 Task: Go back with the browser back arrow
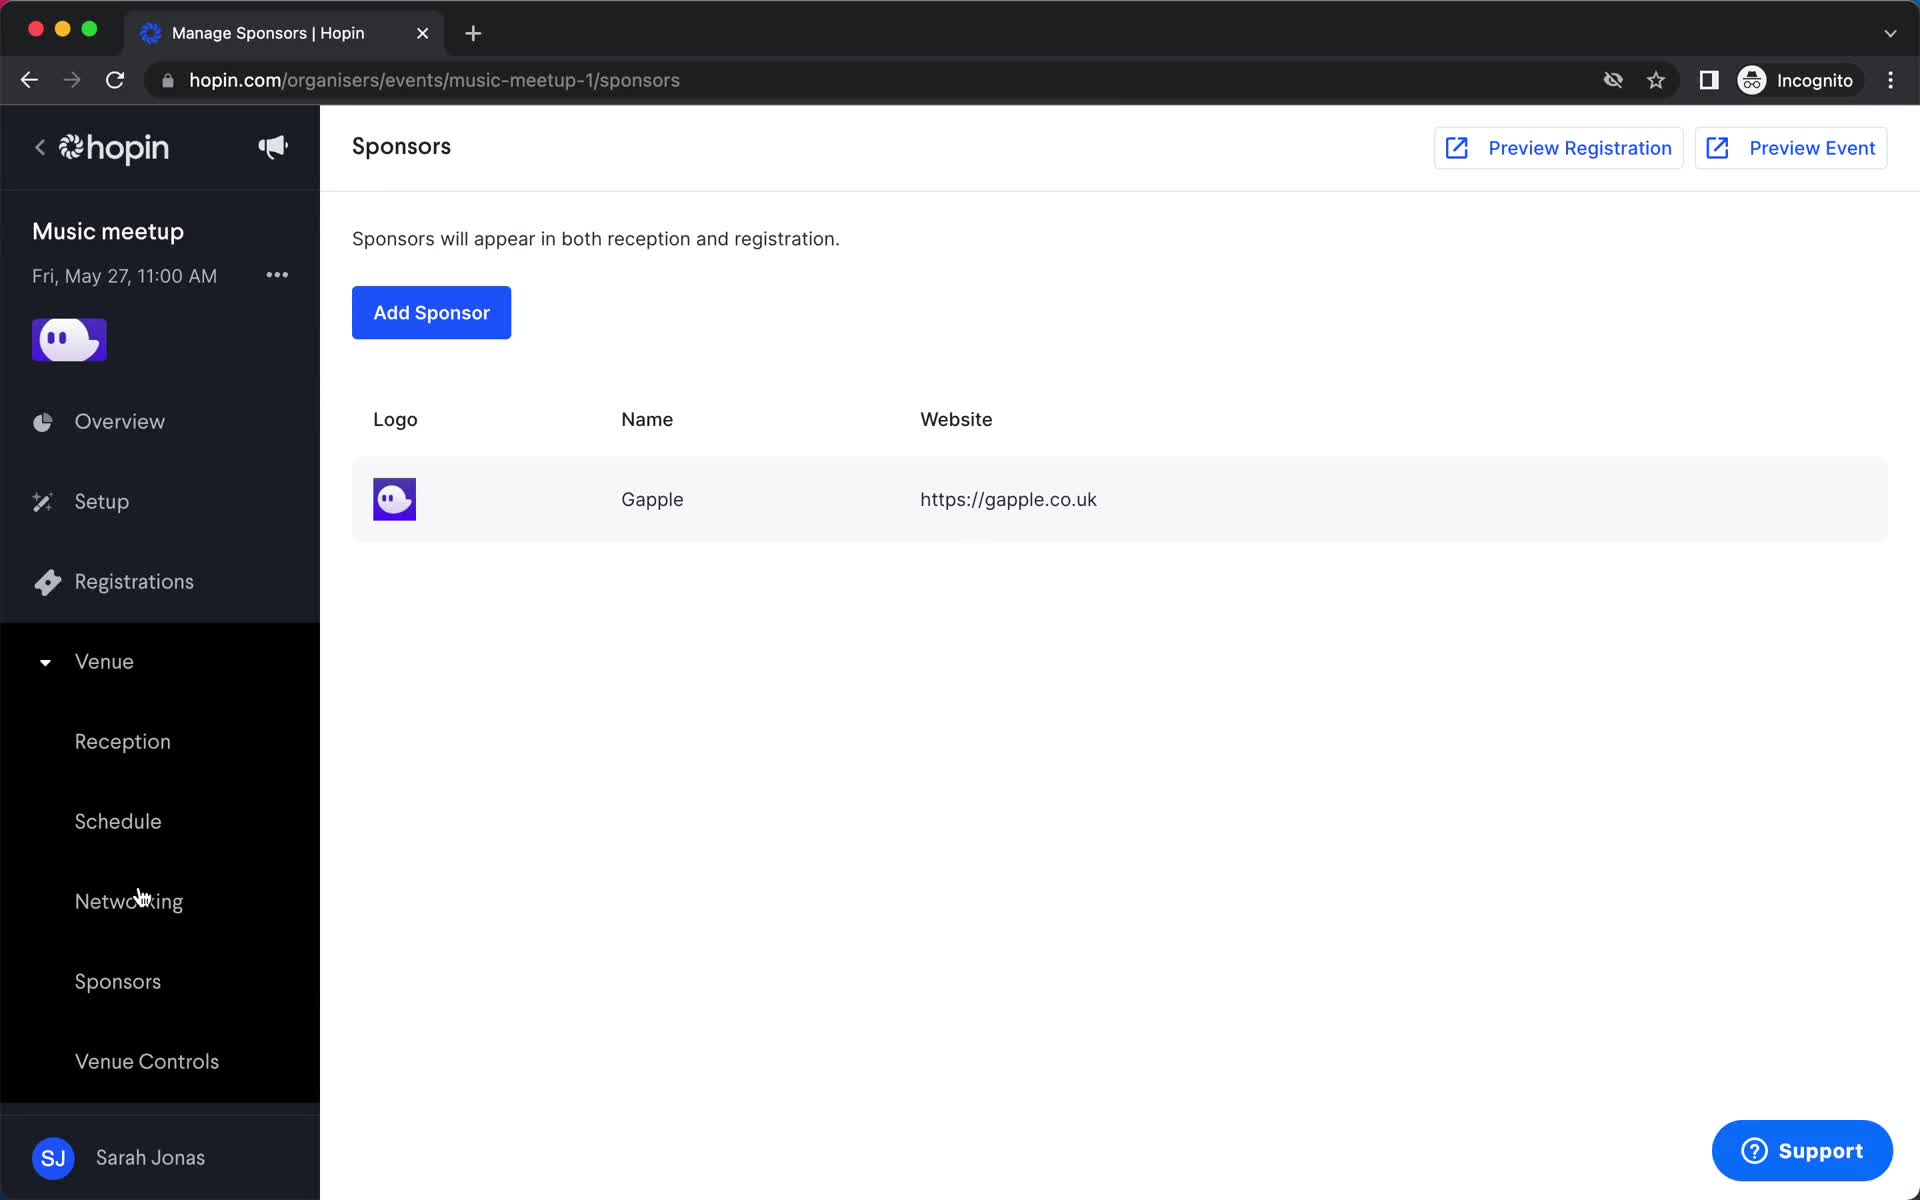click(29, 80)
